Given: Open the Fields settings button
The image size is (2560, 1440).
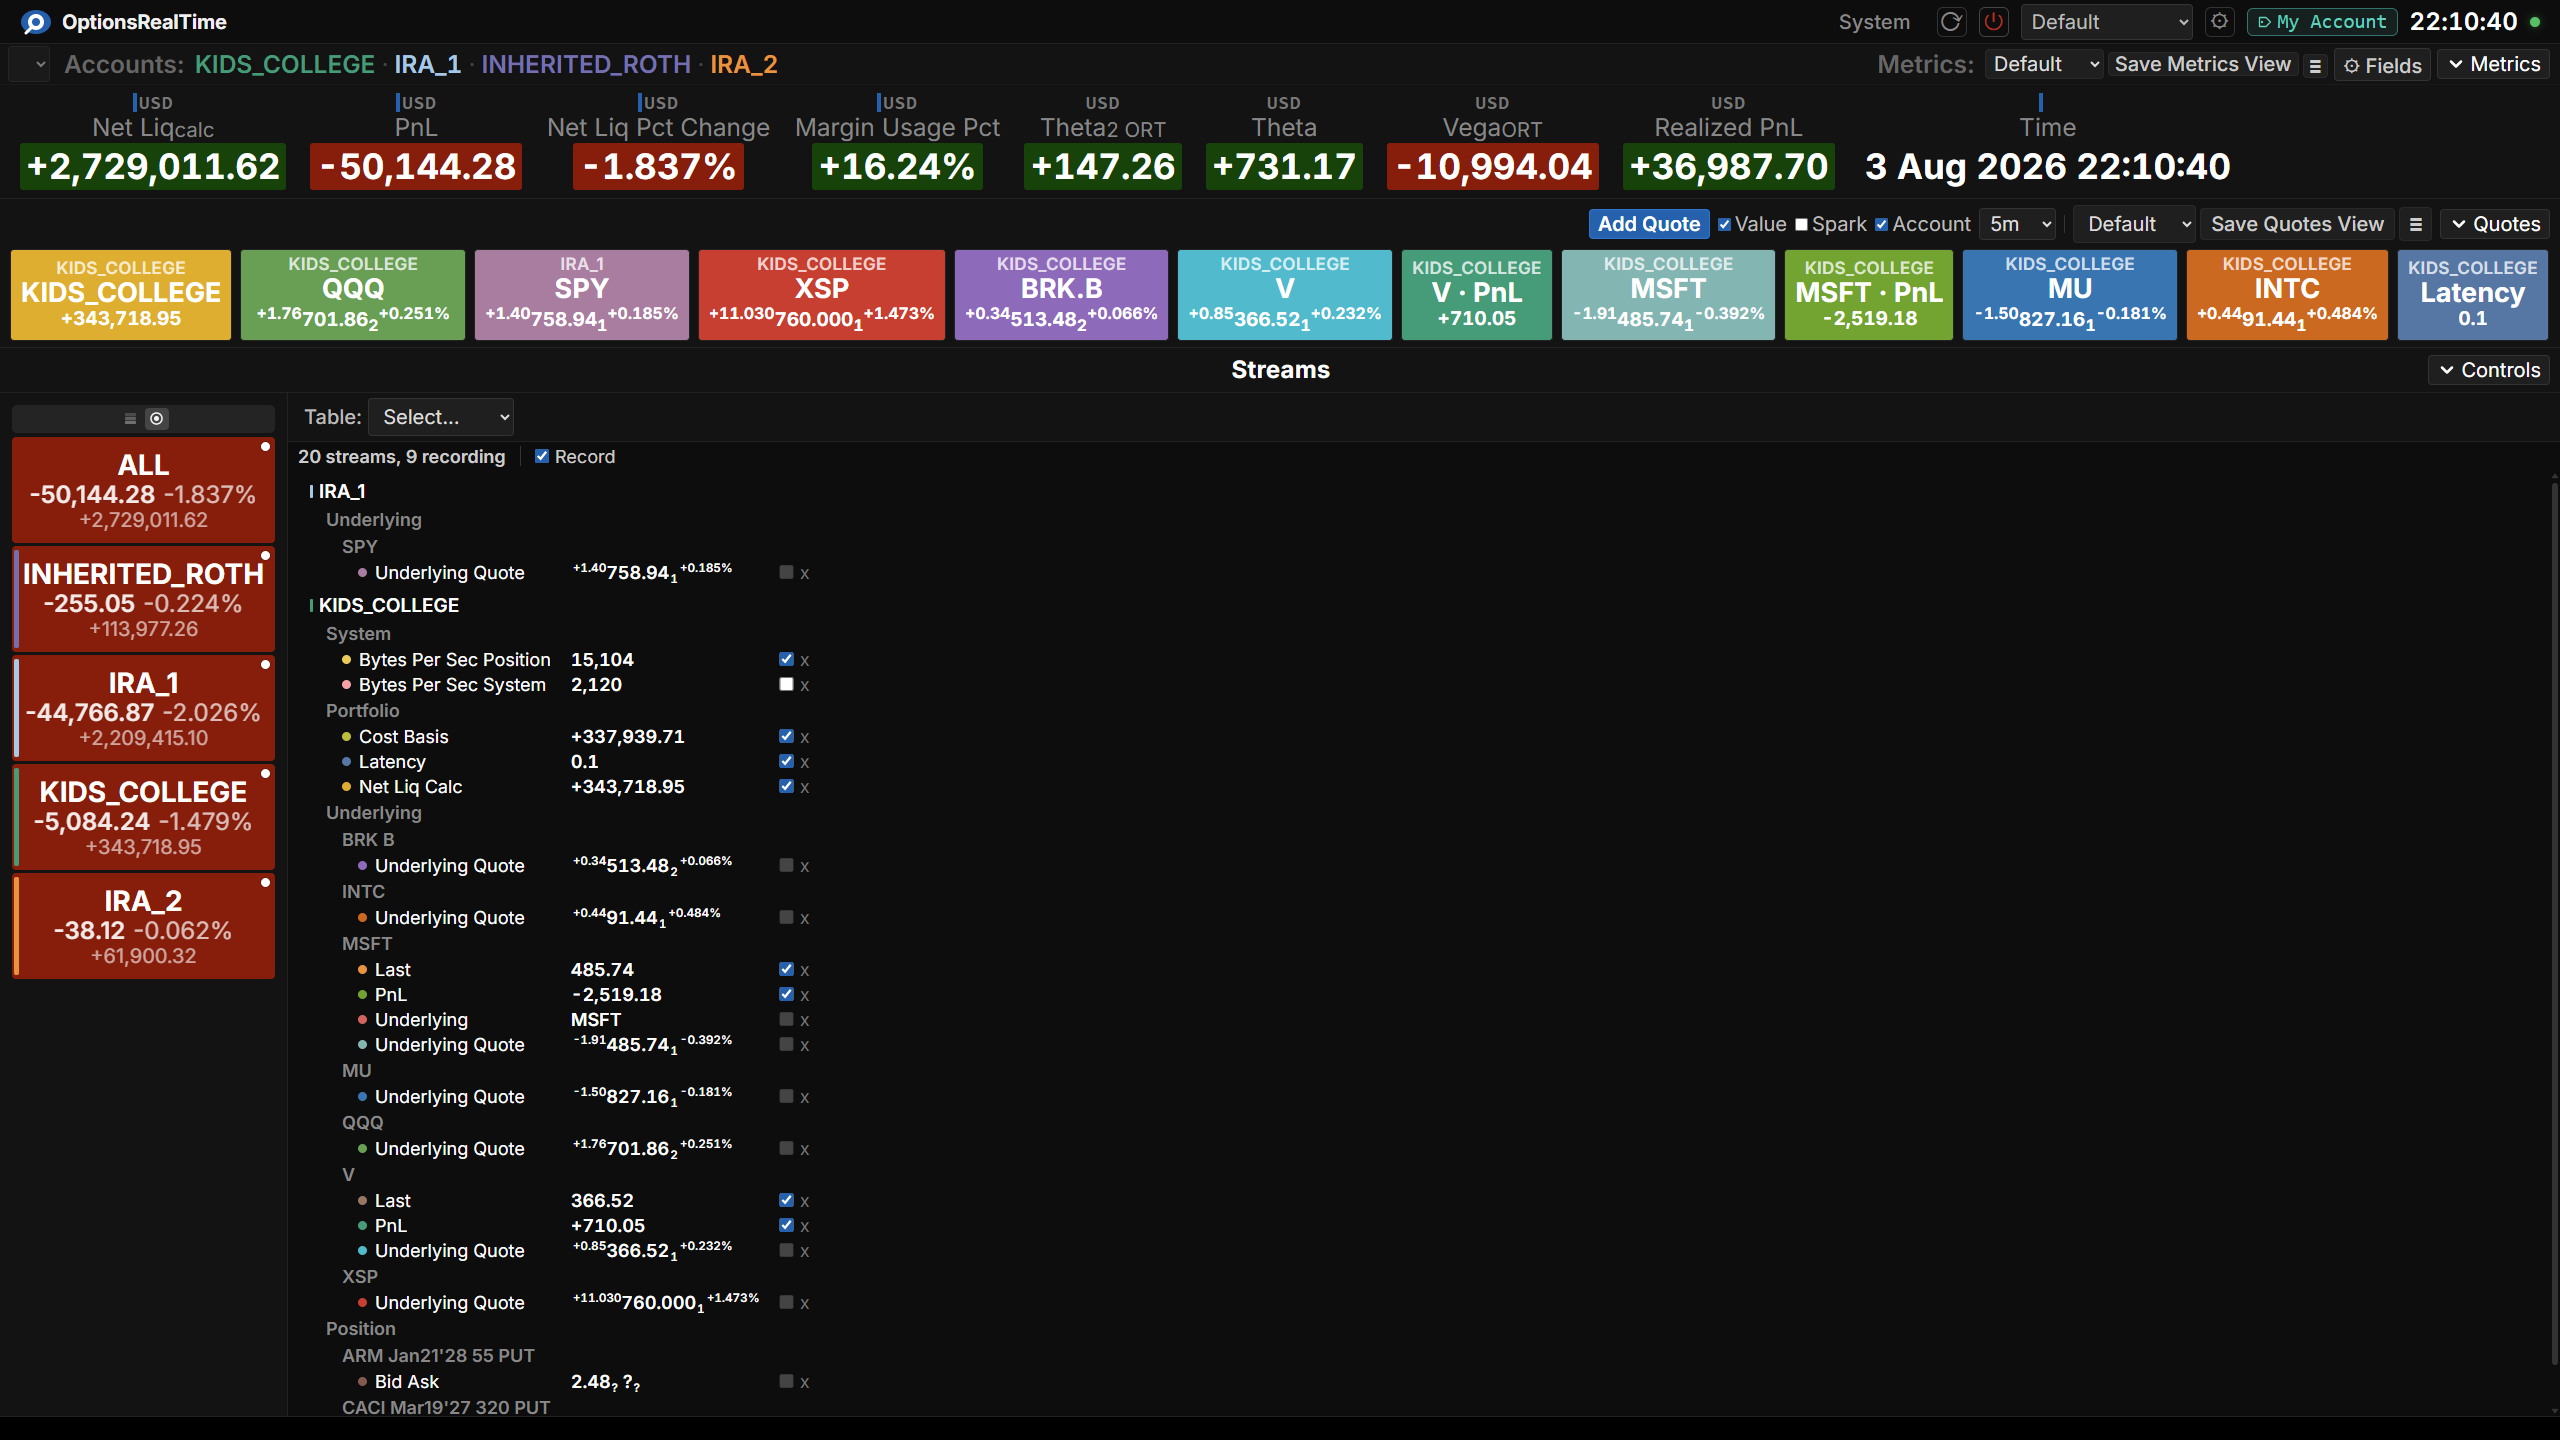Looking at the screenshot, I should tap(2382, 66).
